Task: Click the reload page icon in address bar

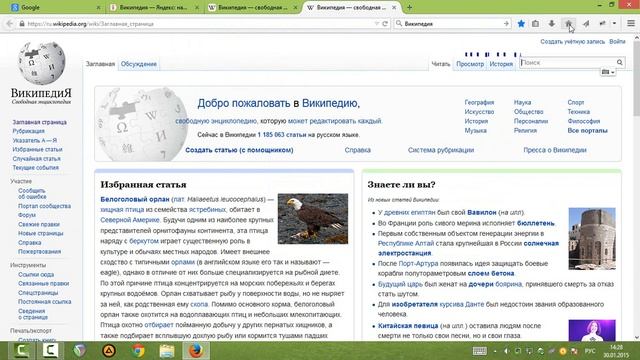Action: pos(384,24)
